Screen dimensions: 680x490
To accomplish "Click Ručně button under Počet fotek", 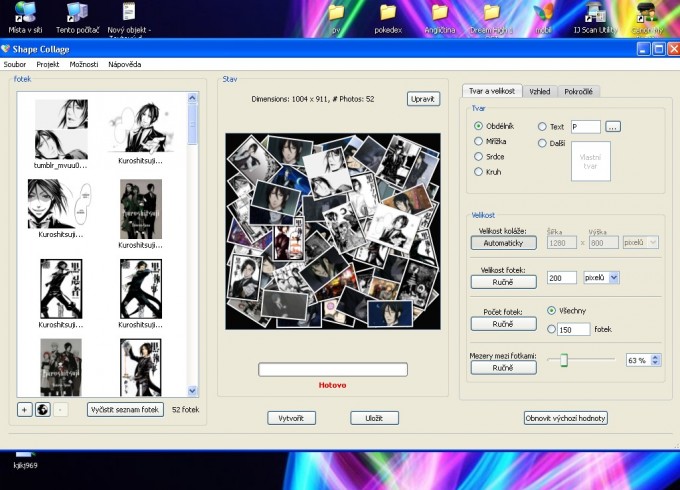I will point(503,324).
